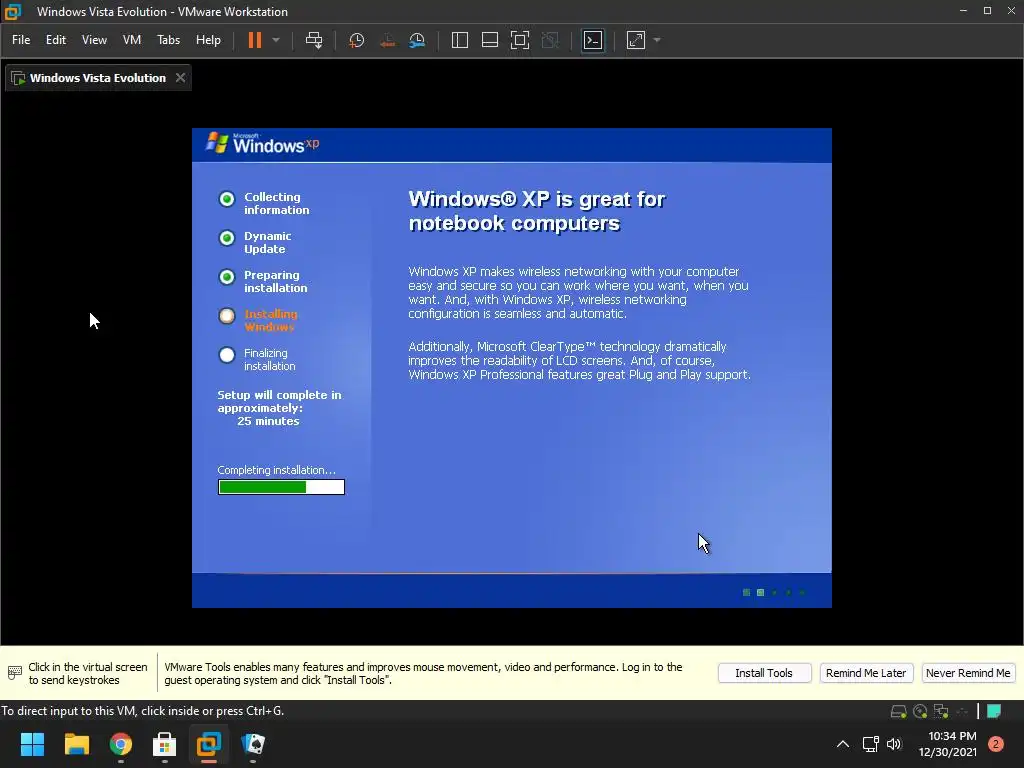The height and width of the screenshot is (768, 1024).
Task: Send Ctrl+Alt+Del to the VM
Action: 314,40
